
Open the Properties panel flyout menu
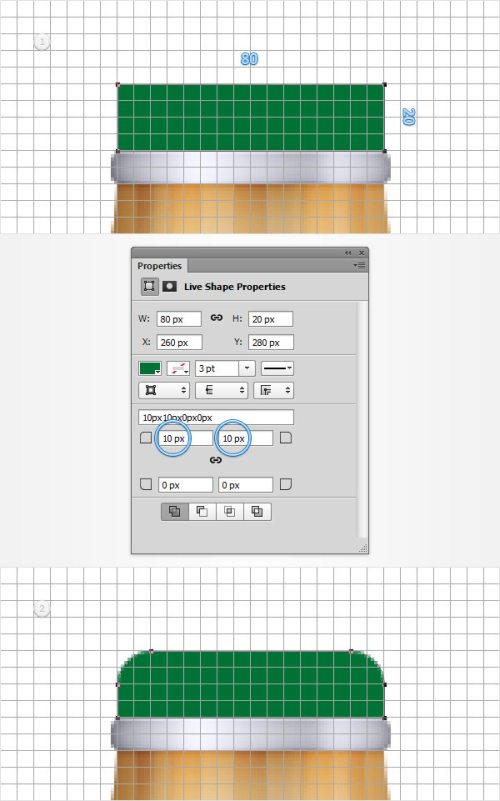tap(360, 266)
